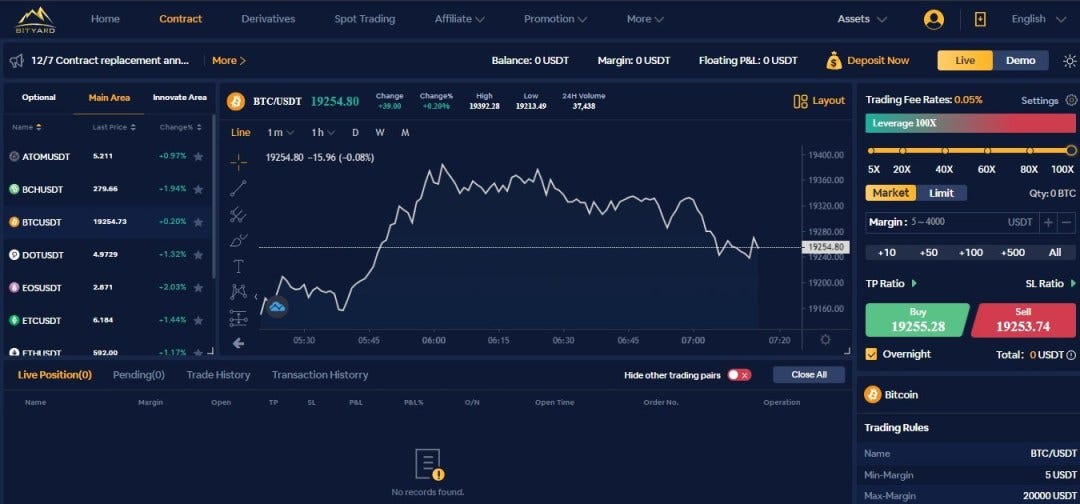Add +100 to the margin
This screenshot has width=1080, height=504.
point(970,253)
